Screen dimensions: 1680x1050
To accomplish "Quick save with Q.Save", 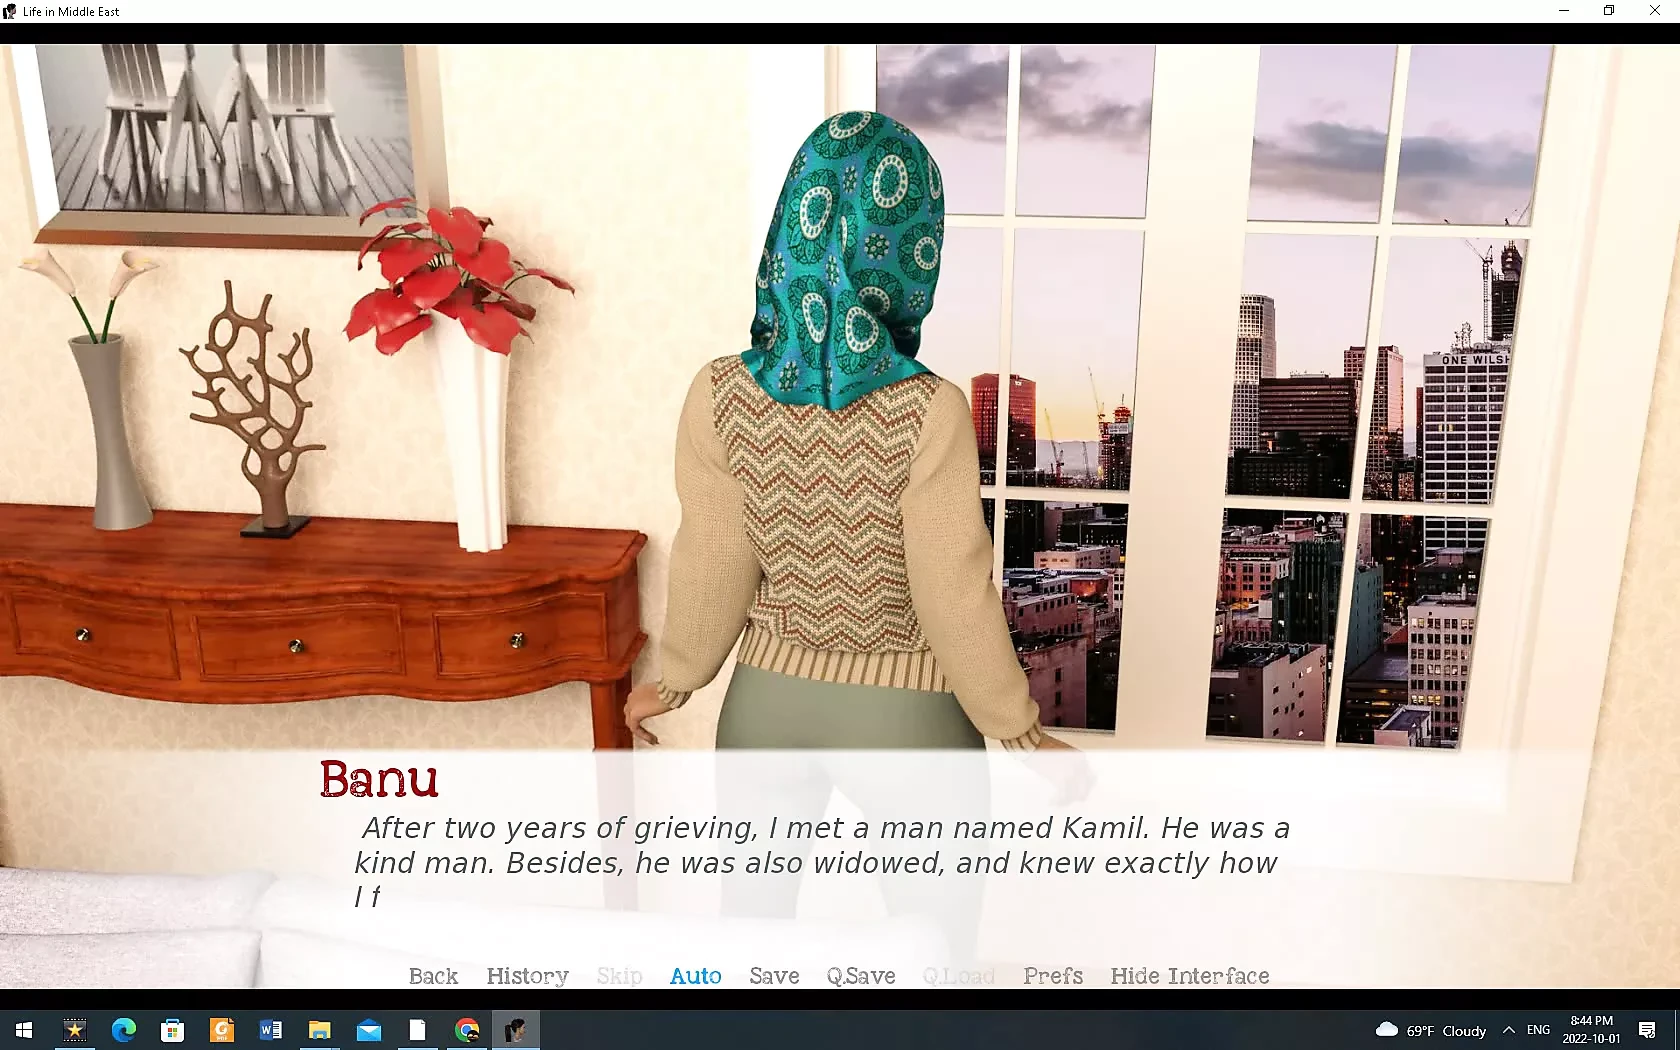I will (x=860, y=976).
